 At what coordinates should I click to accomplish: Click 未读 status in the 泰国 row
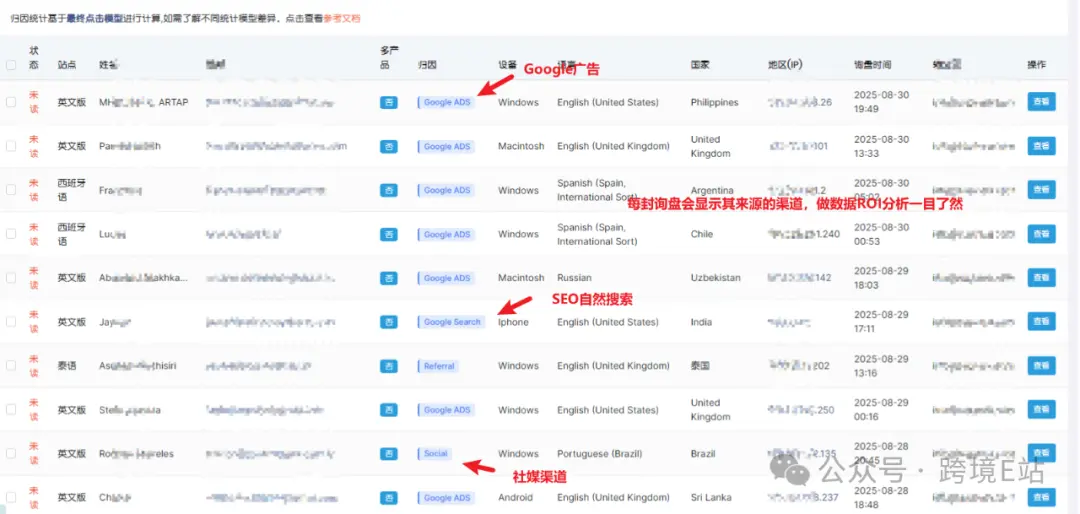tap(34, 366)
